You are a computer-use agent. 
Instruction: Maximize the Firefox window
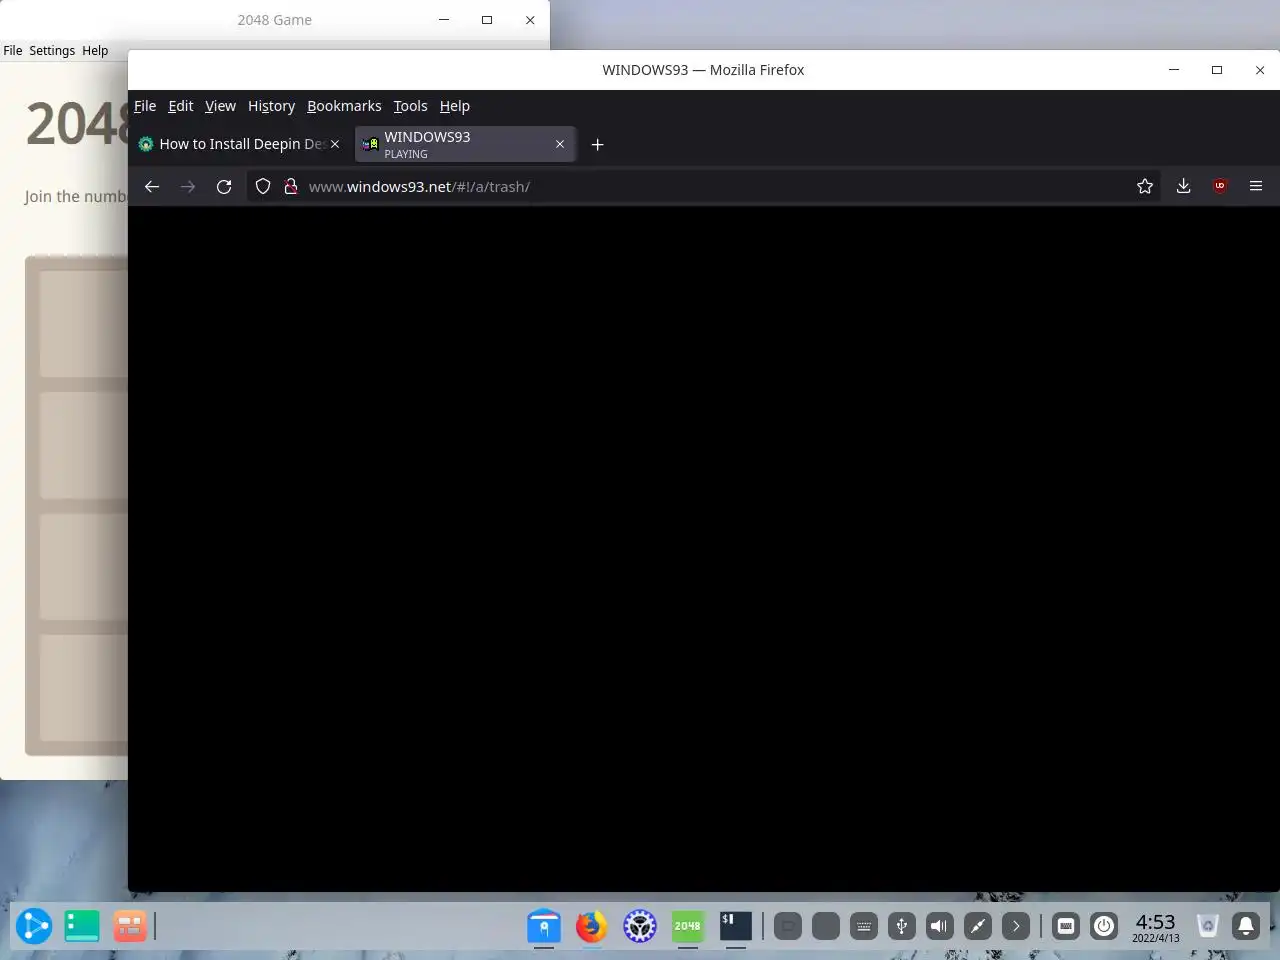point(1217,70)
